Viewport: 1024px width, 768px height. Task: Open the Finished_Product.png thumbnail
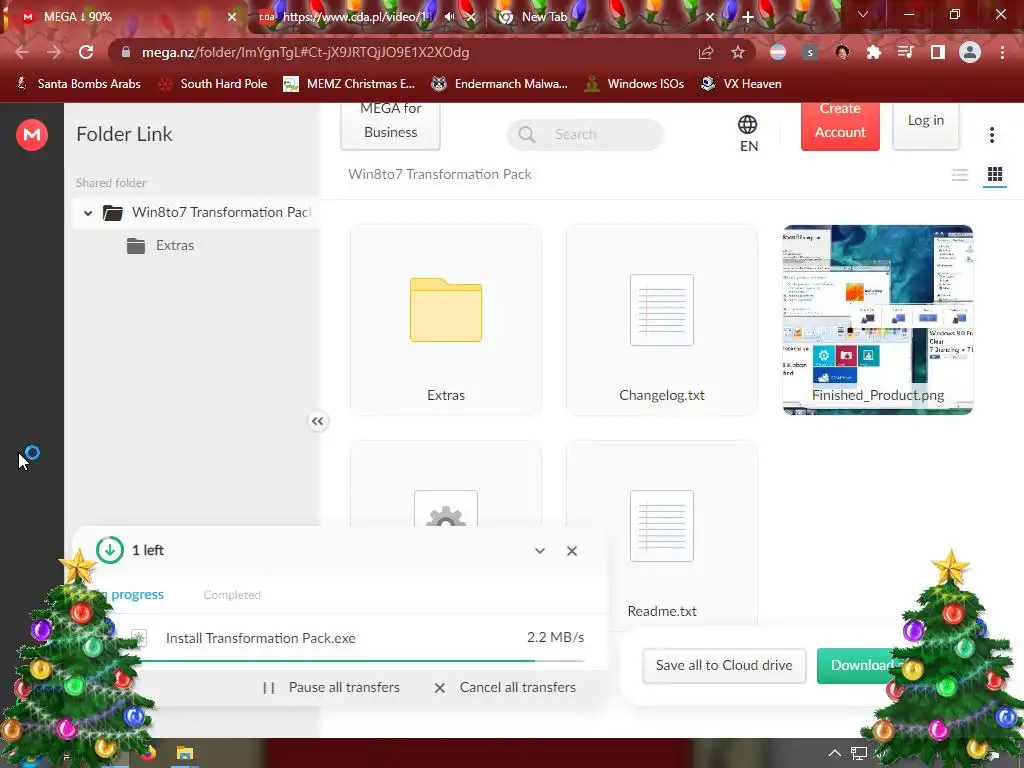click(x=878, y=320)
